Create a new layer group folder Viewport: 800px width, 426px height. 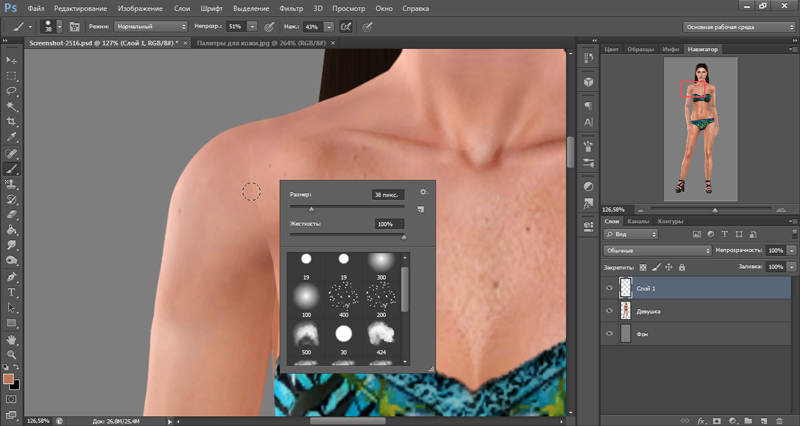(748, 420)
